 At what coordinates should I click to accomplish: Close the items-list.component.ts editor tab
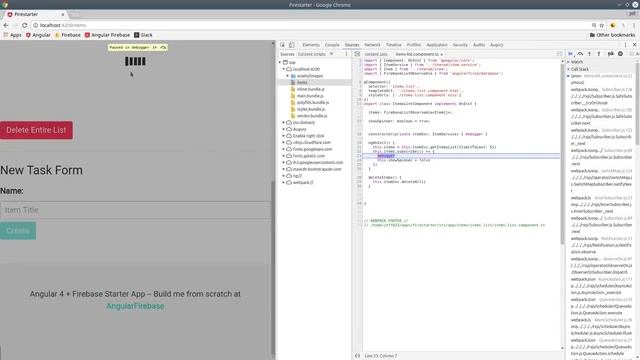442,54
